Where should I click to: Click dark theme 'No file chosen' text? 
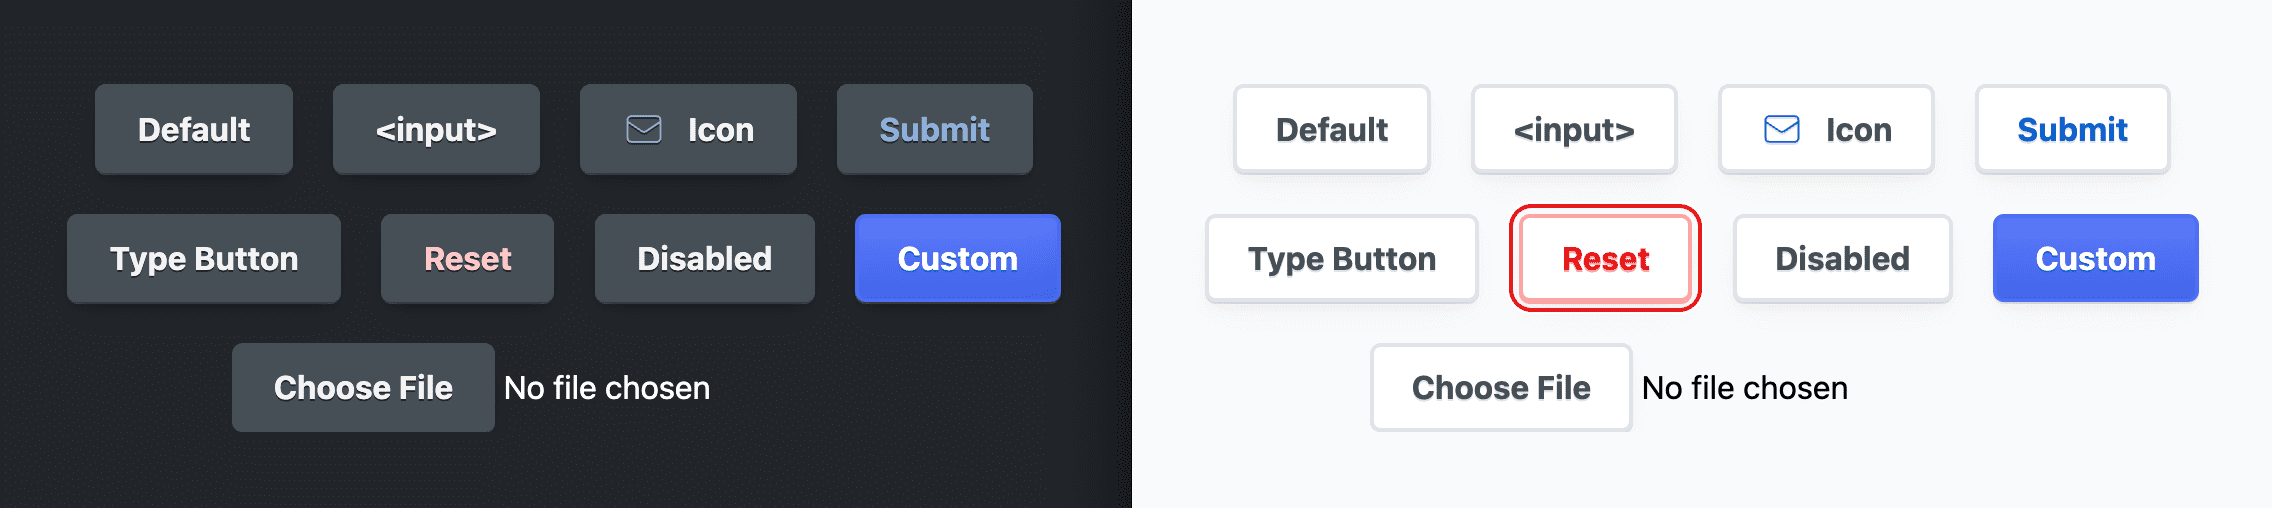(607, 388)
